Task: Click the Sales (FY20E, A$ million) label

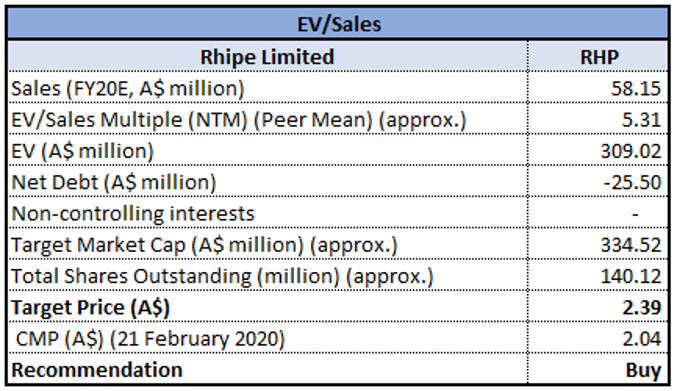Action: 128,88
